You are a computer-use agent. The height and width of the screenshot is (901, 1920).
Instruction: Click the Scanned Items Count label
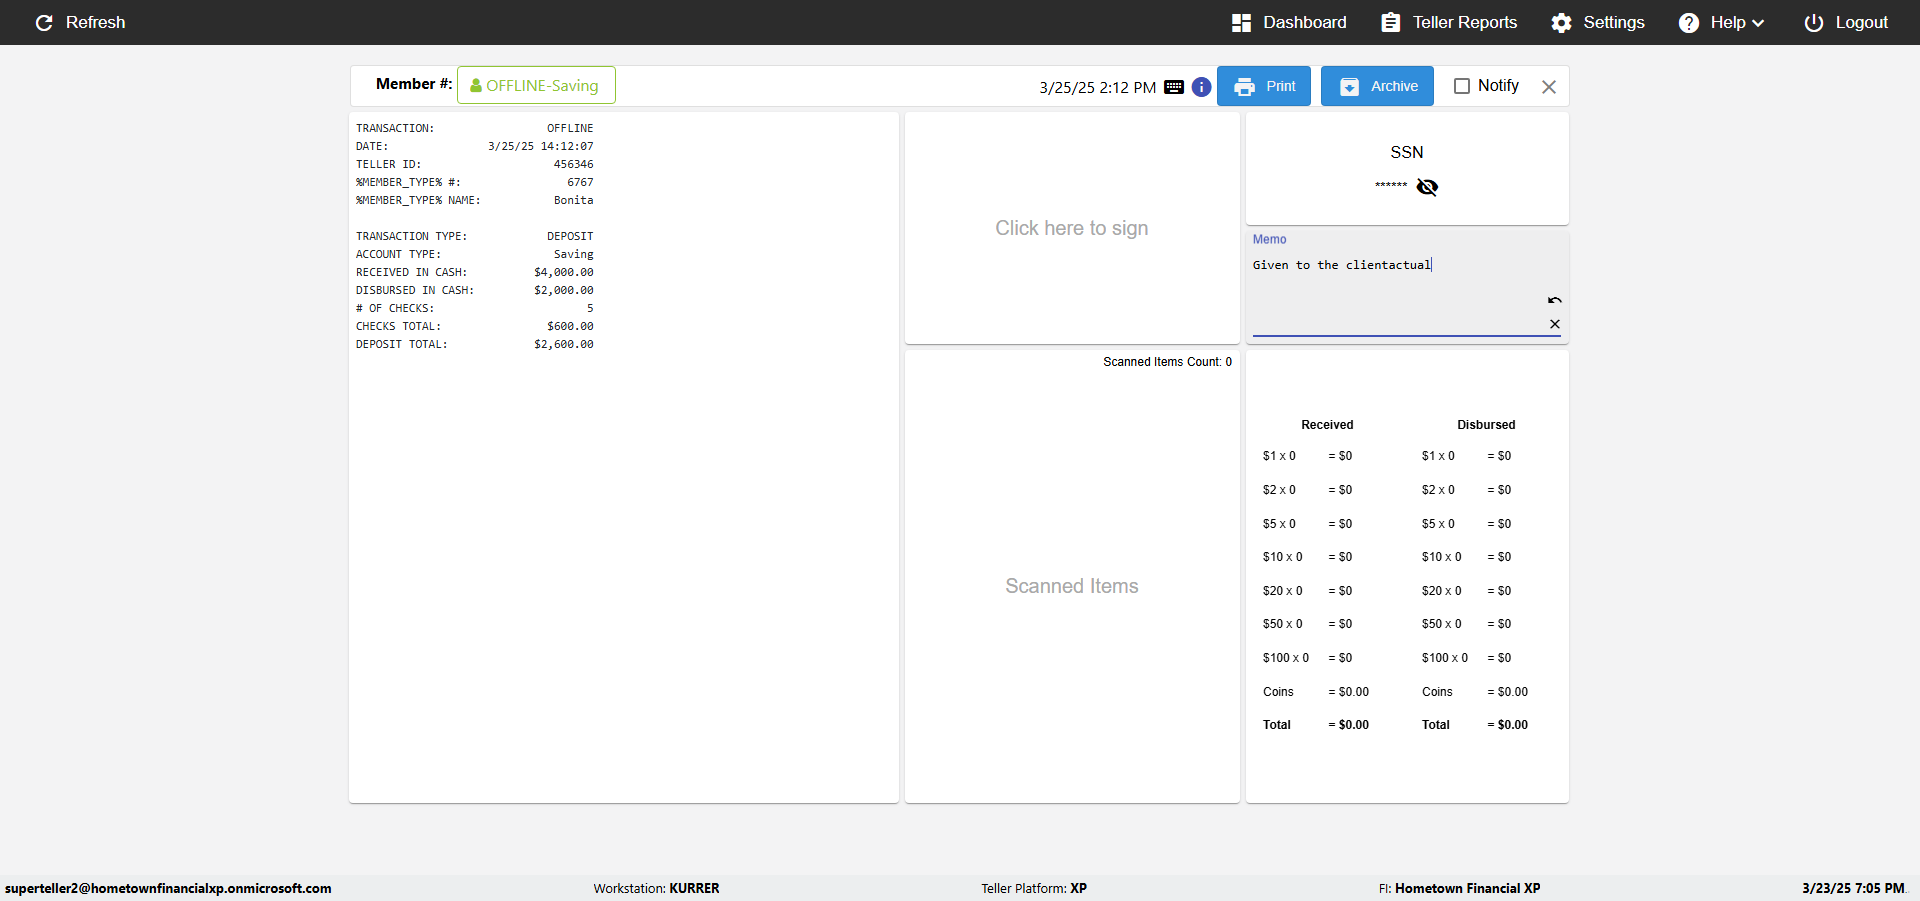click(x=1167, y=362)
